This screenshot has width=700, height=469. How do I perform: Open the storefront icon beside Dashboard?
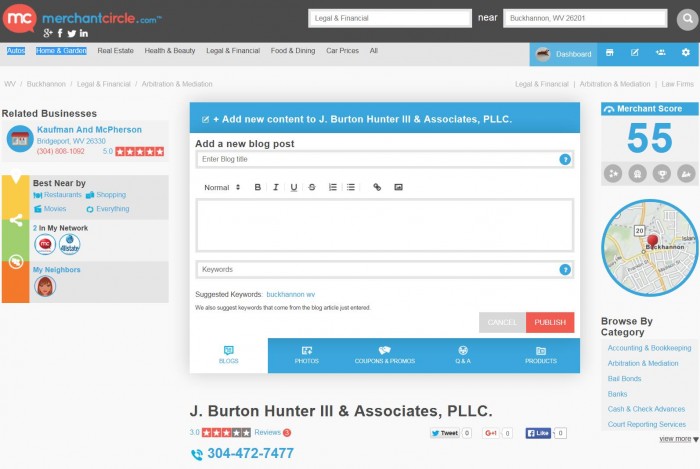coord(609,53)
